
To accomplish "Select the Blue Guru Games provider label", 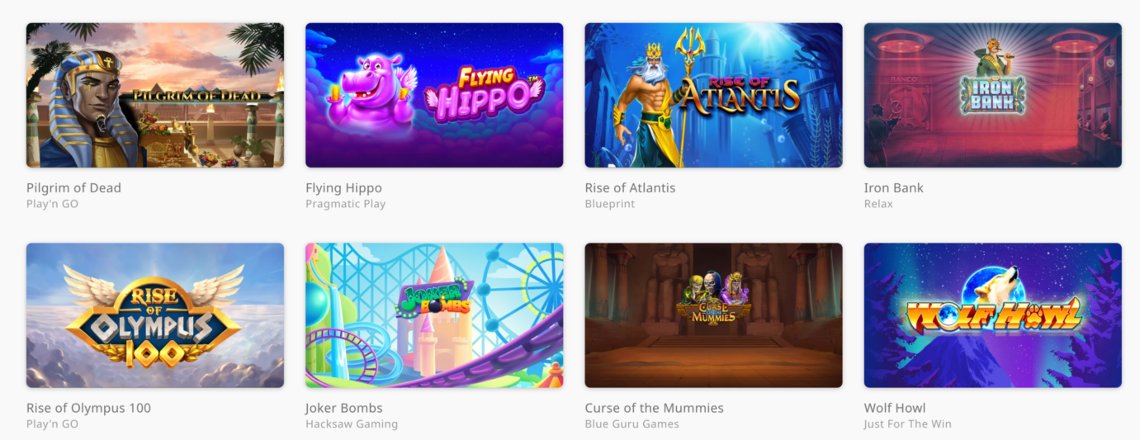I will [x=632, y=424].
